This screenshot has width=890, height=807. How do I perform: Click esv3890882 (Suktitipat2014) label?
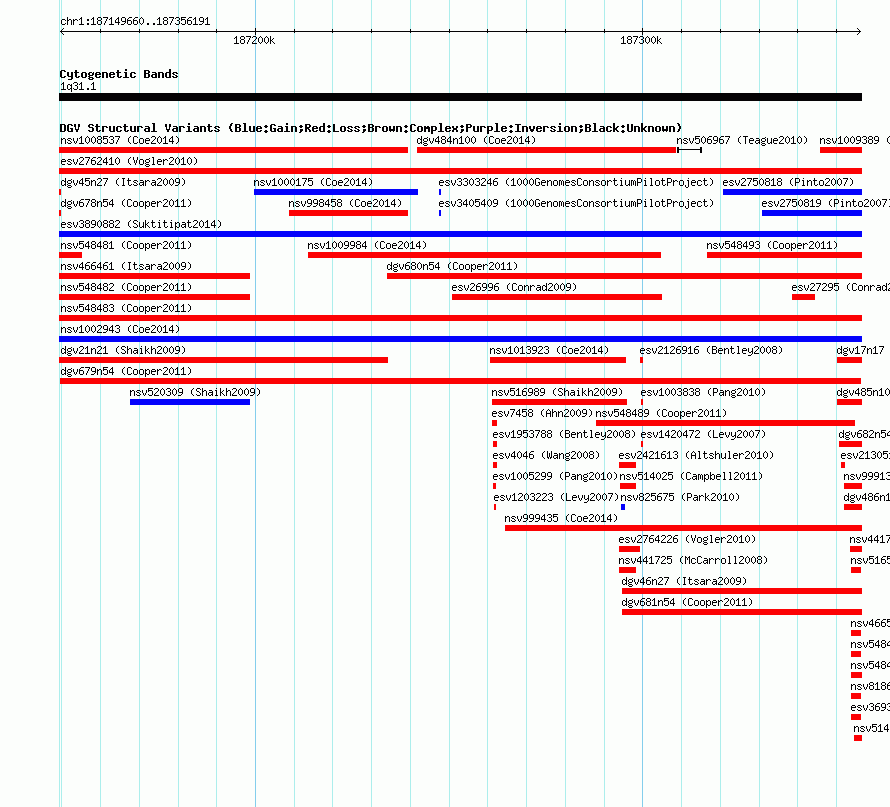point(141,224)
